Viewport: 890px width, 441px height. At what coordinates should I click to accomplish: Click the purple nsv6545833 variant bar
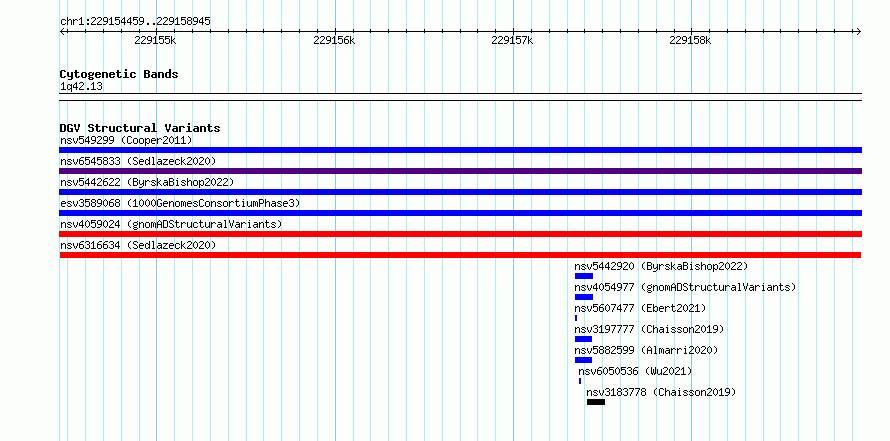(460, 171)
